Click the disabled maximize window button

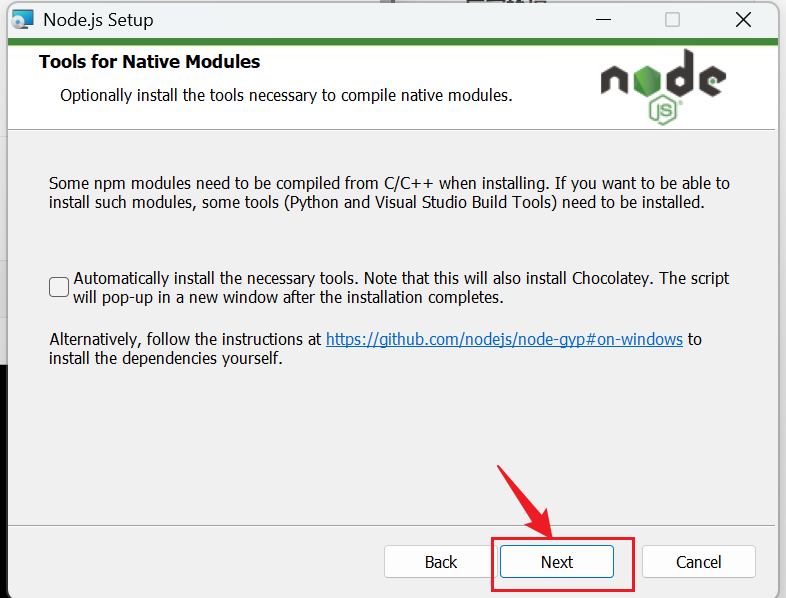pyautogui.click(x=672, y=20)
